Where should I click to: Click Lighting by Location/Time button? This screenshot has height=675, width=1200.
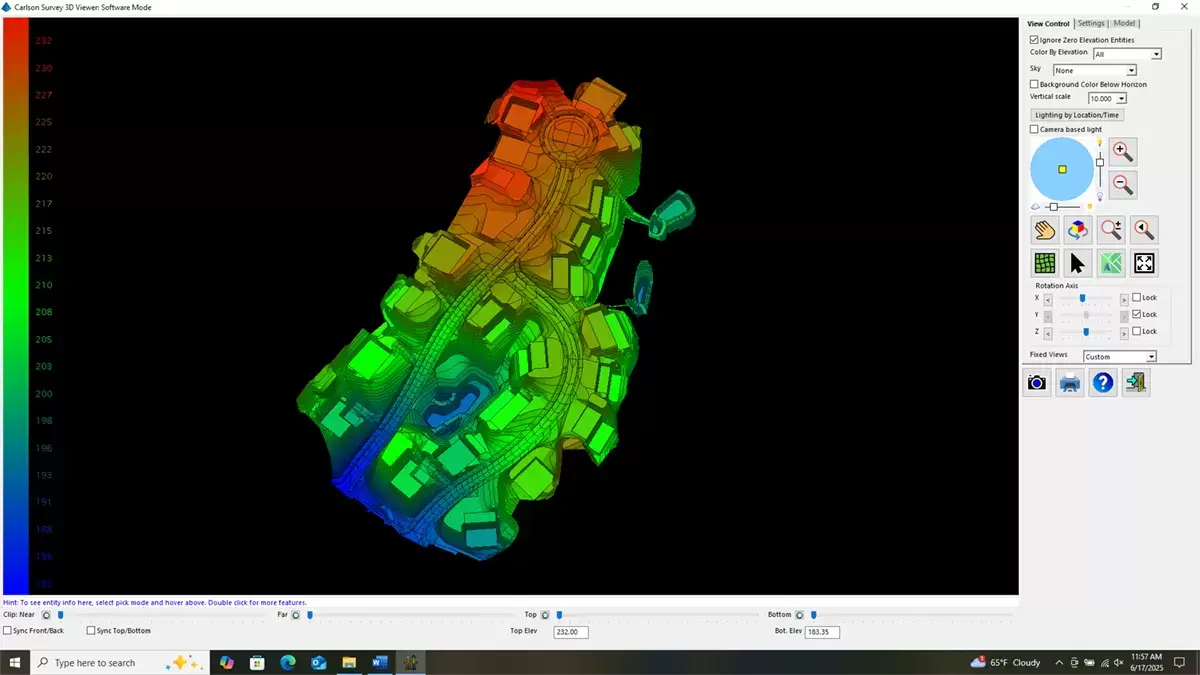pos(1078,115)
